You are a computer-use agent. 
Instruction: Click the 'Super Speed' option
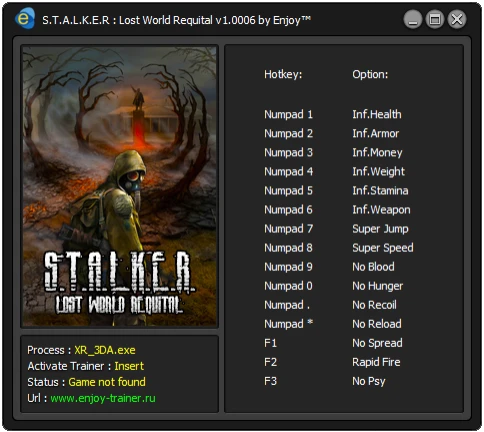[x=383, y=248]
